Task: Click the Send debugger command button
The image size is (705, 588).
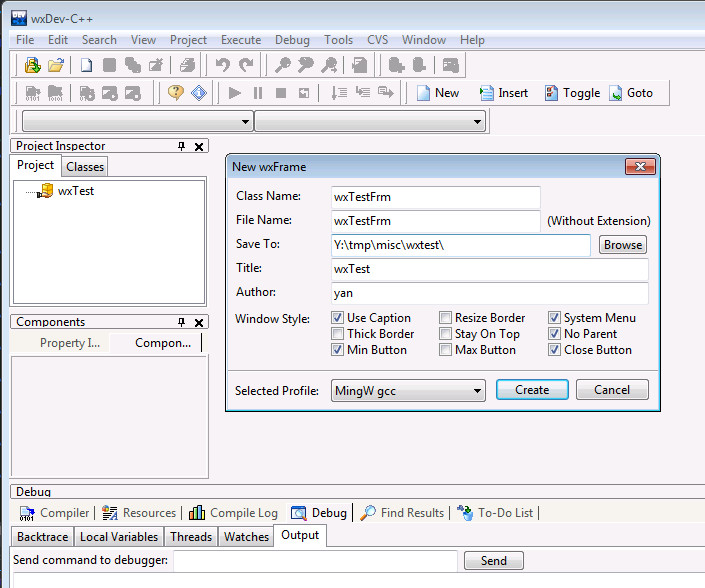Action: pyautogui.click(x=494, y=561)
